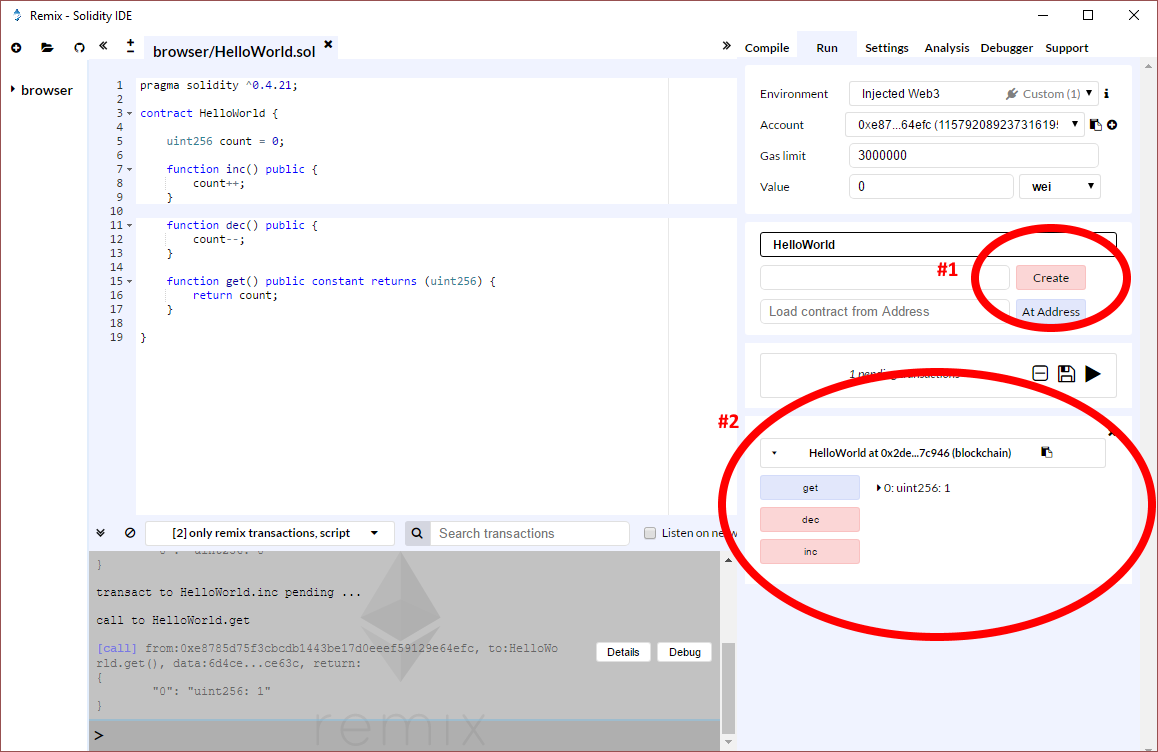Viewport: 1158px width, 752px height.
Task: Fold function inc at line 7
Action: click(130, 170)
